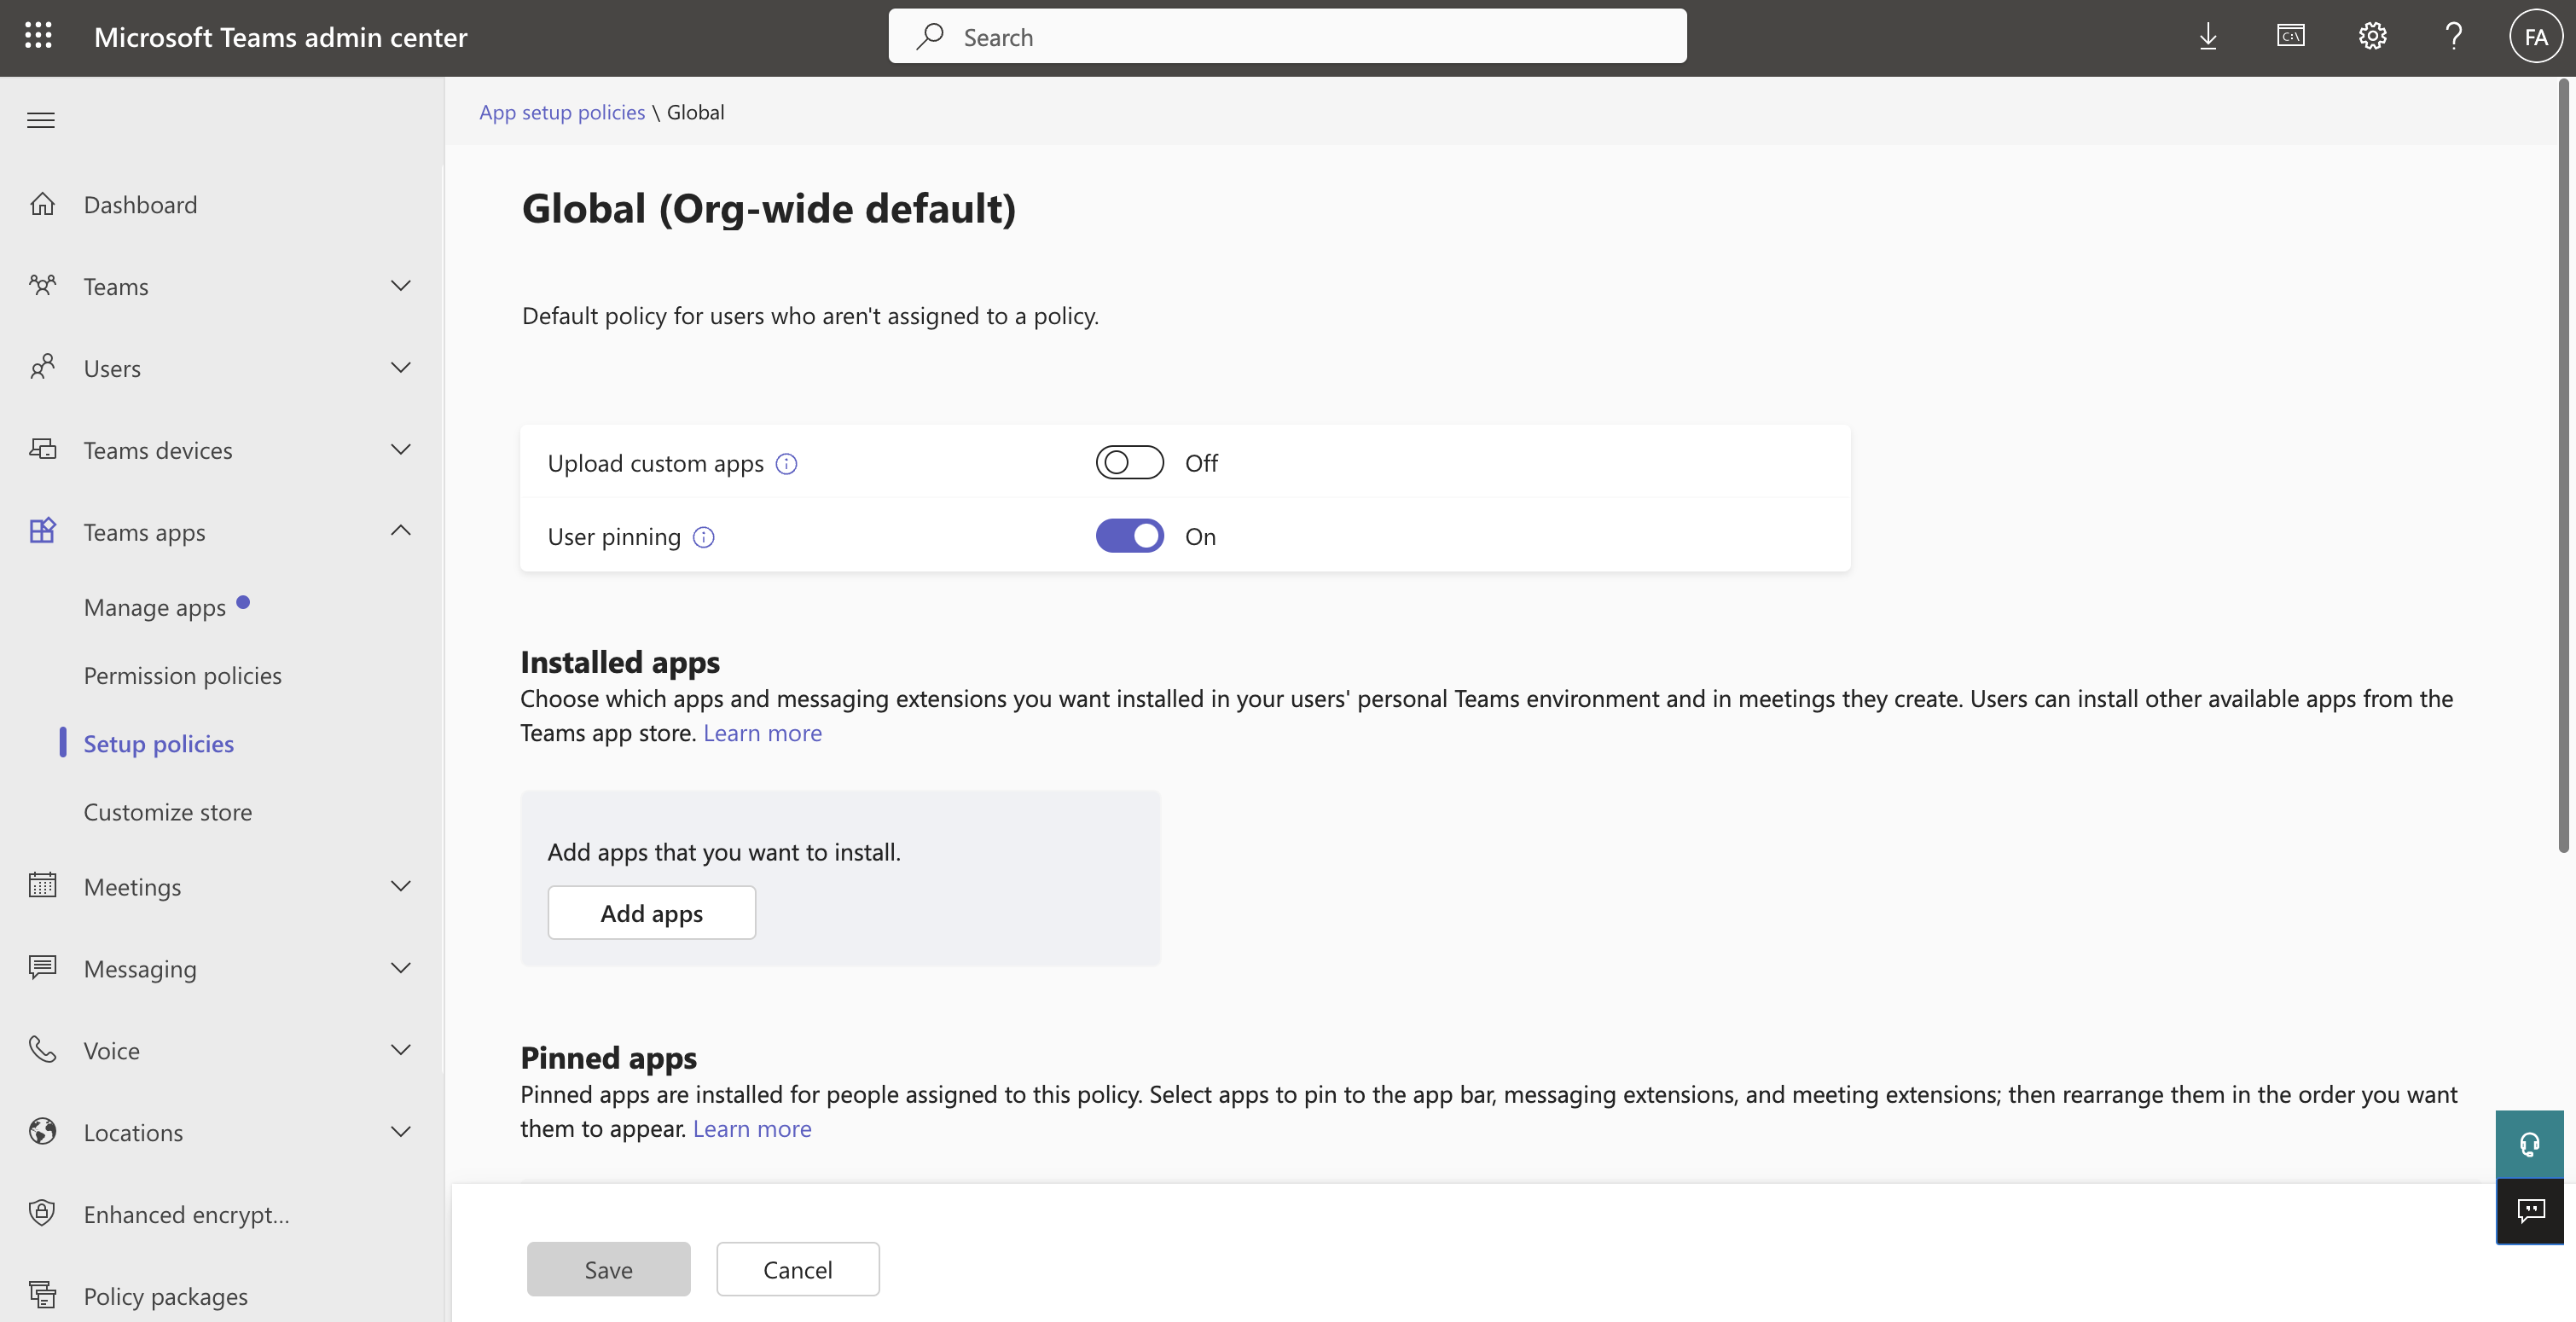The width and height of the screenshot is (2576, 1322).
Task: Expand the Meetings navigation section
Action: (400, 887)
